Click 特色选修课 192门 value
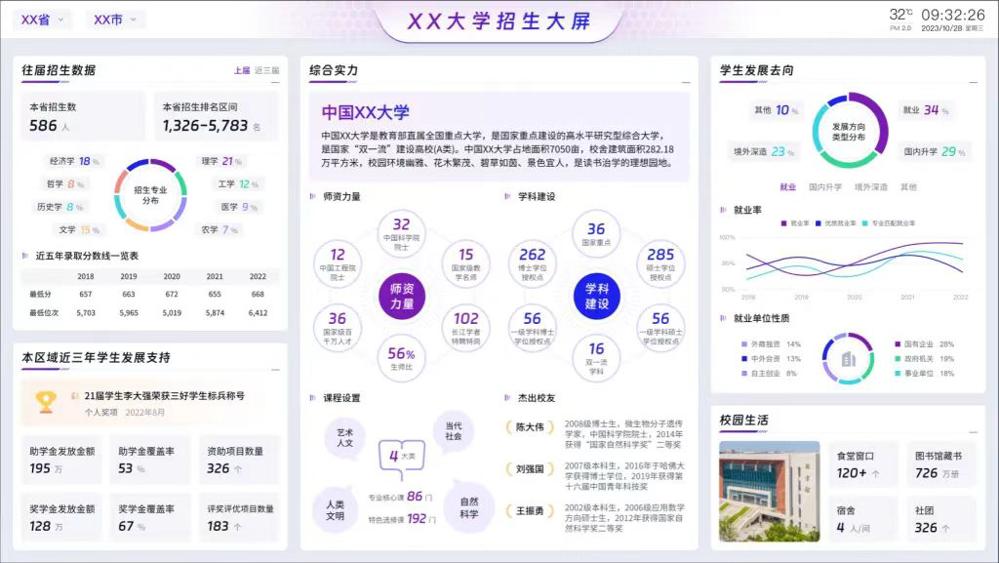The width and height of the screenshot is (999, 563). point(417,519)
